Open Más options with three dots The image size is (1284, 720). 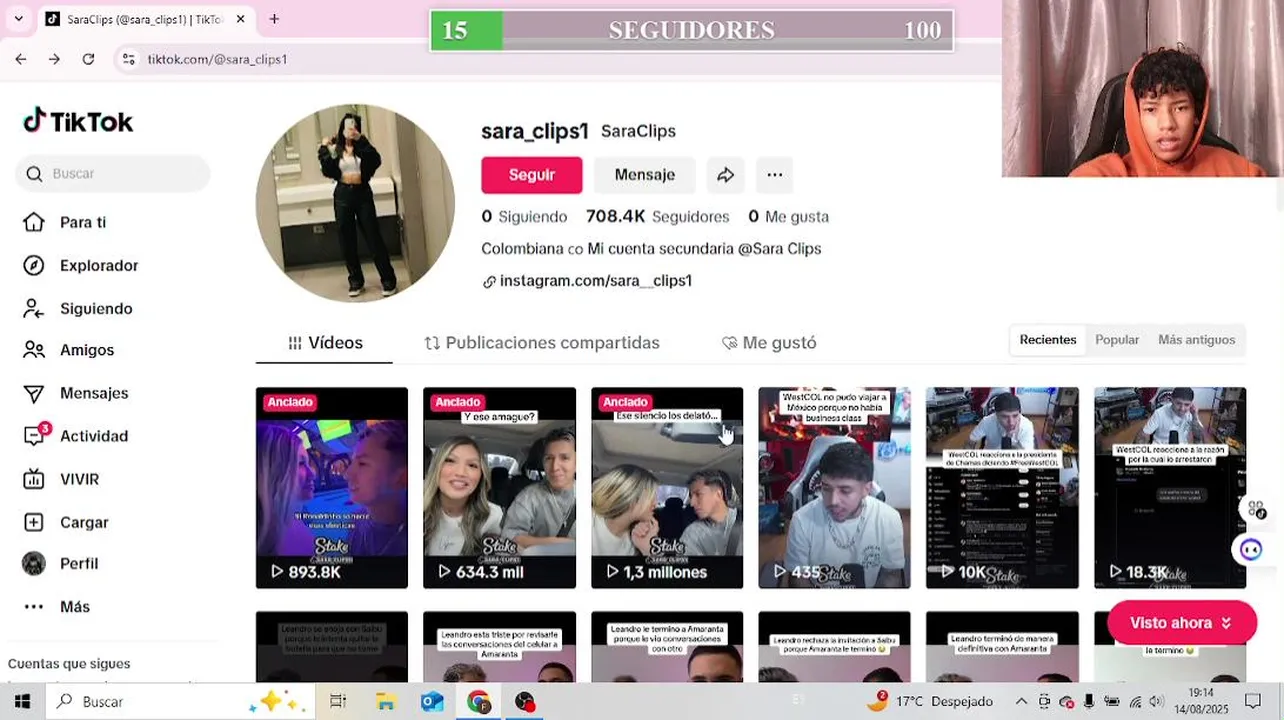(x=56, y=606)
